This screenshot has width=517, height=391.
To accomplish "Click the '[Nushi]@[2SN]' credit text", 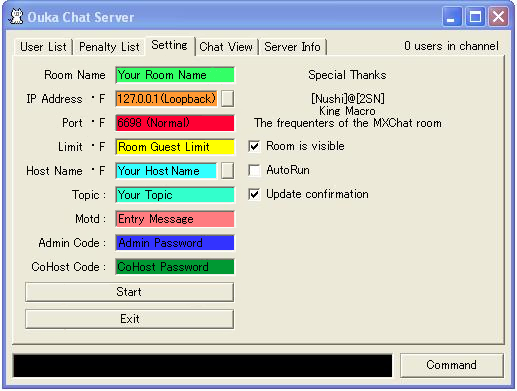I will pos(348,99).
